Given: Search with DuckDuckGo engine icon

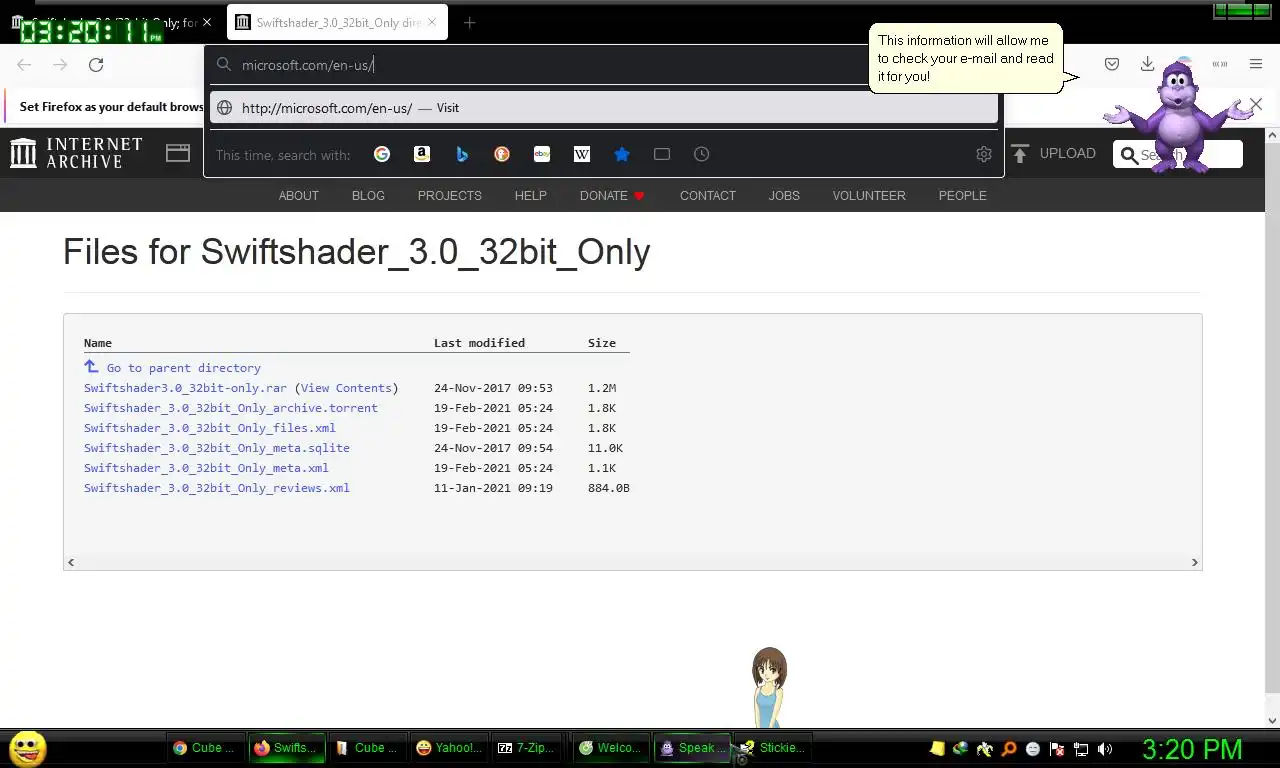Looking at the screenshot, I should point(502,154).
